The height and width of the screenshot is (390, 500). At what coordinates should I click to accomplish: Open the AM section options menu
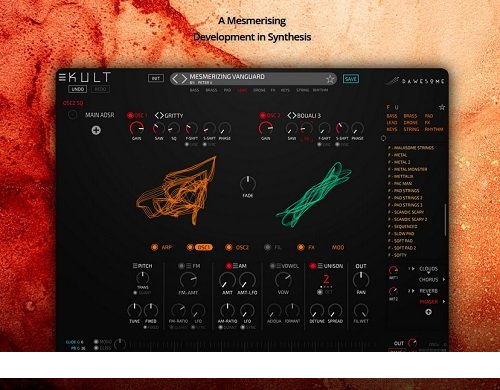click(235, 266)
